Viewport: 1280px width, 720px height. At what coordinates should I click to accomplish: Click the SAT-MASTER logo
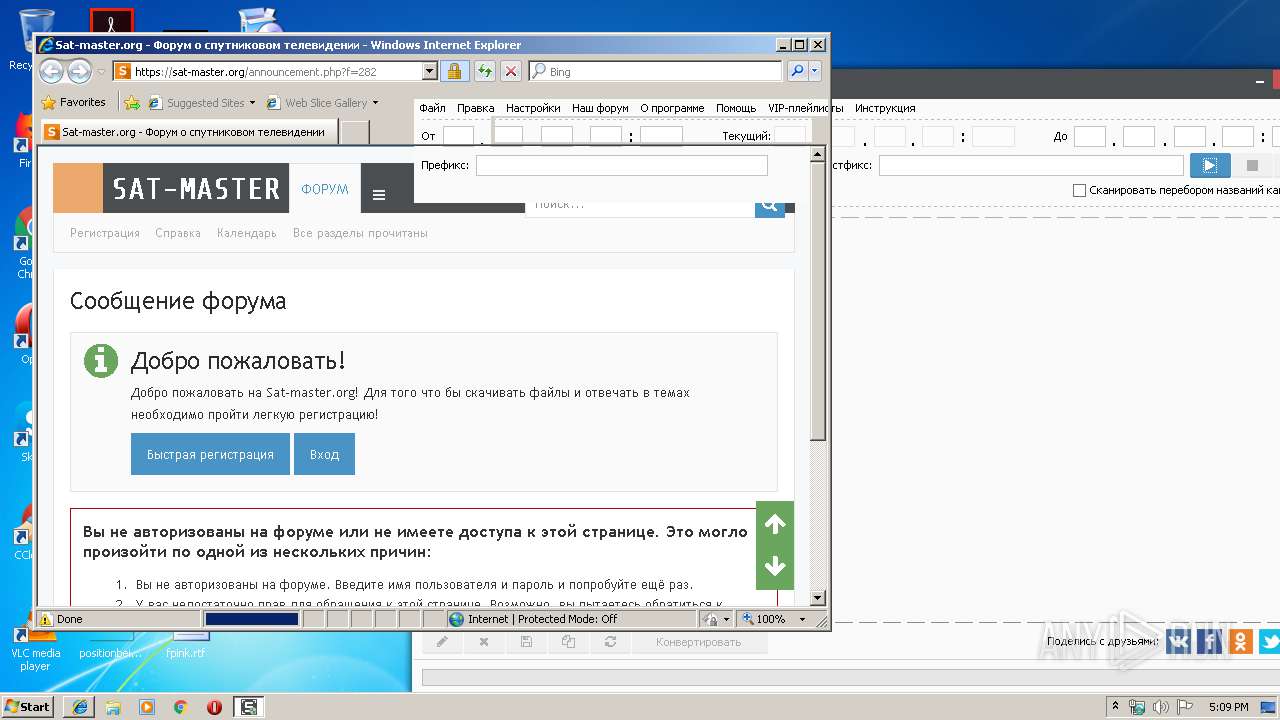pyautogui.click(x=196, y=188)
